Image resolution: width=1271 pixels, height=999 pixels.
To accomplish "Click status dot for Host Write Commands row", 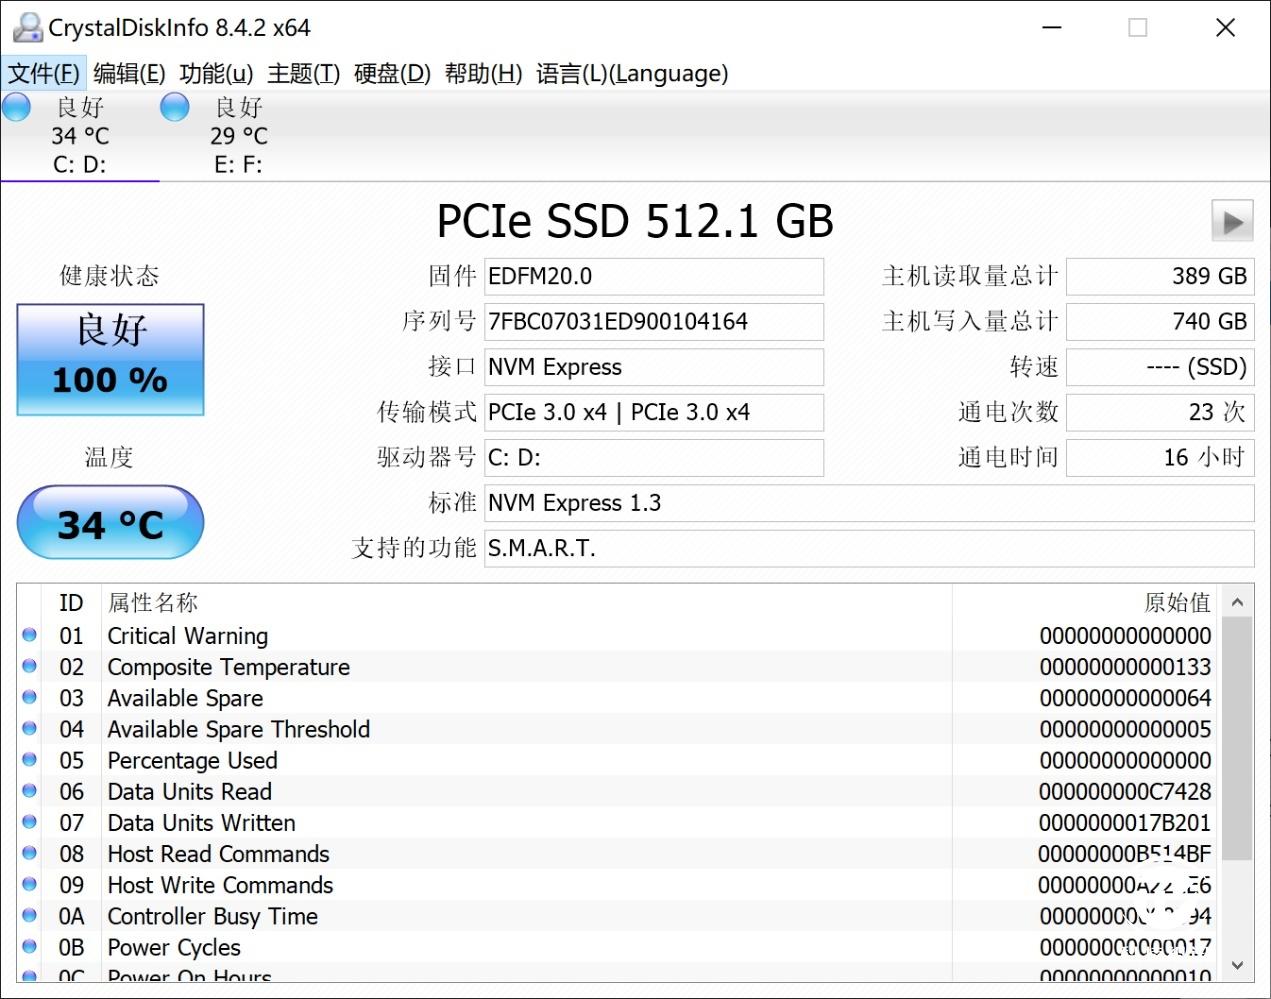I will [29, 884].
